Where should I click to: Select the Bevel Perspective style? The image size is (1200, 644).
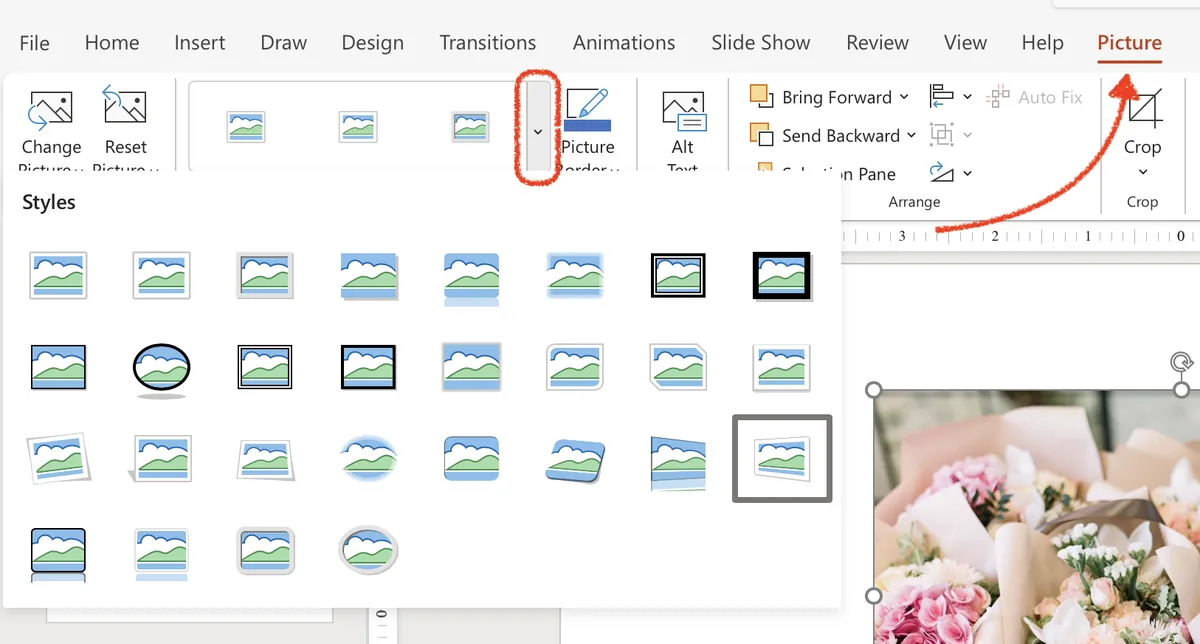pos(574,459)
